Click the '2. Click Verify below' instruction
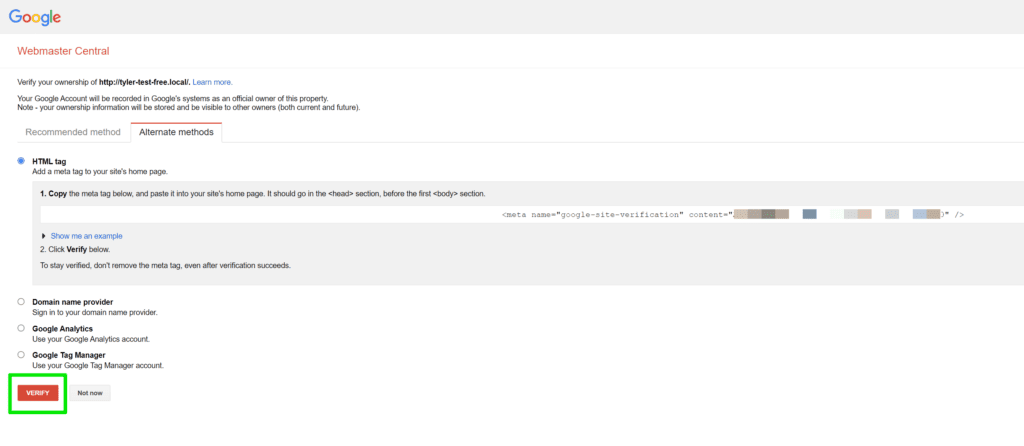Viewport: 1024px width, 446px height. click(75, 249)
